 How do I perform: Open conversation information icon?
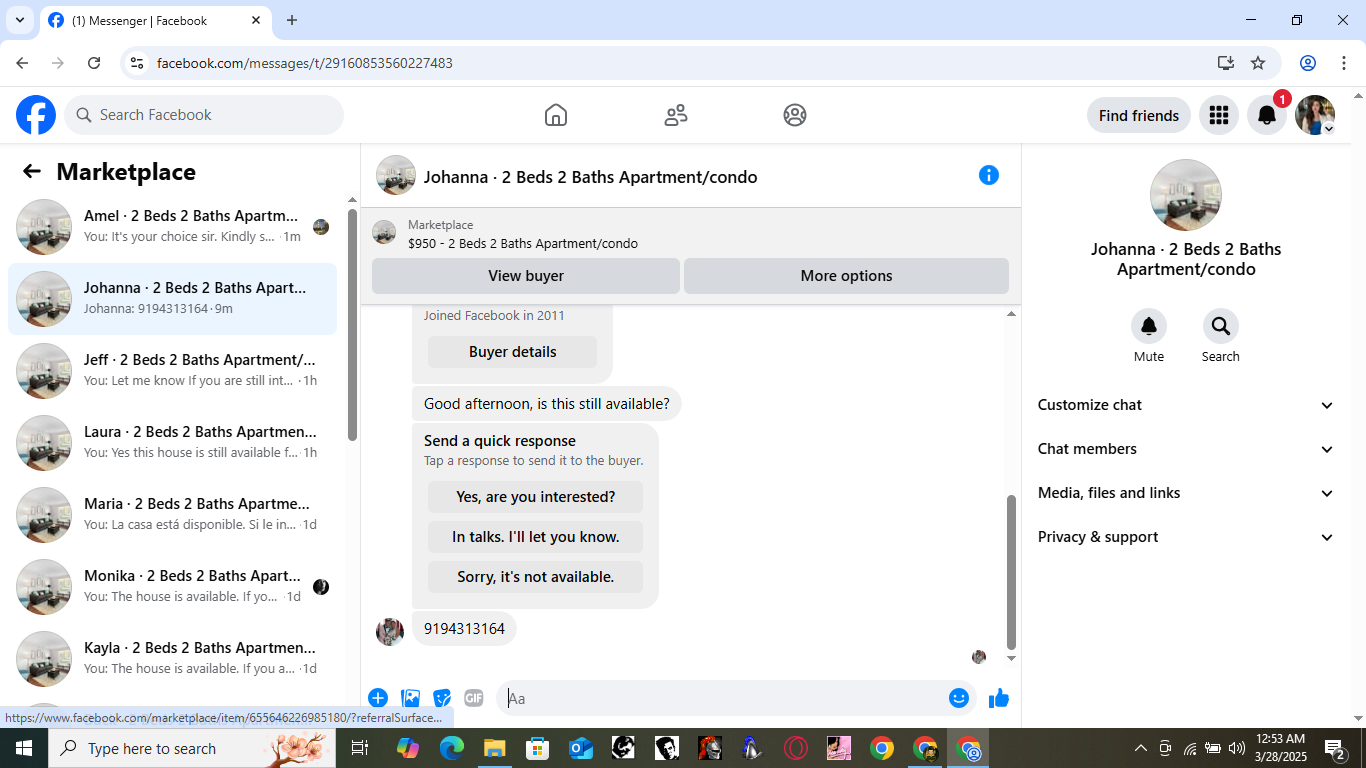tap(989, 175)
